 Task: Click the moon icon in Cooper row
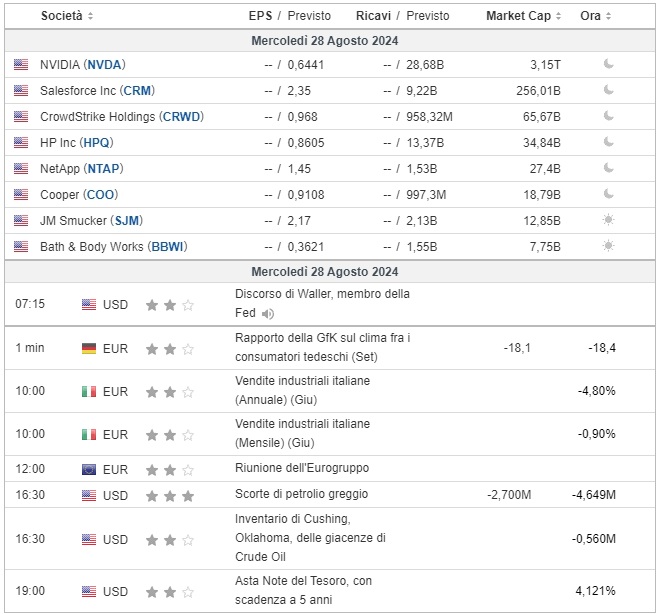coord(608,194)
